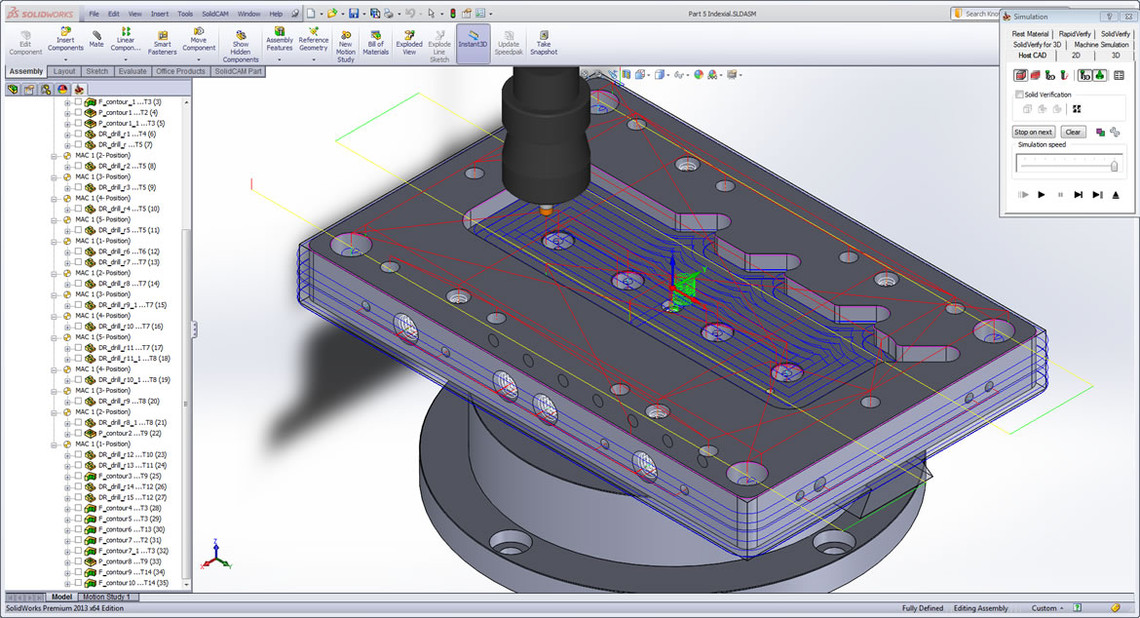This screenshot has width=1140, height=618.
Task: Click the full-screen arrows icon under Solid Verification
Action: point(1077,109)
